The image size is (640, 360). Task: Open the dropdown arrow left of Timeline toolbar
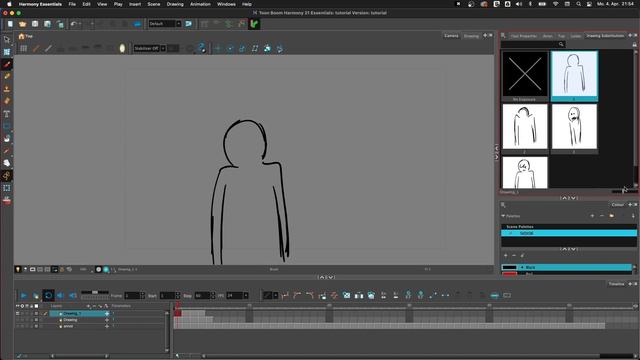[x=276, y=296]
